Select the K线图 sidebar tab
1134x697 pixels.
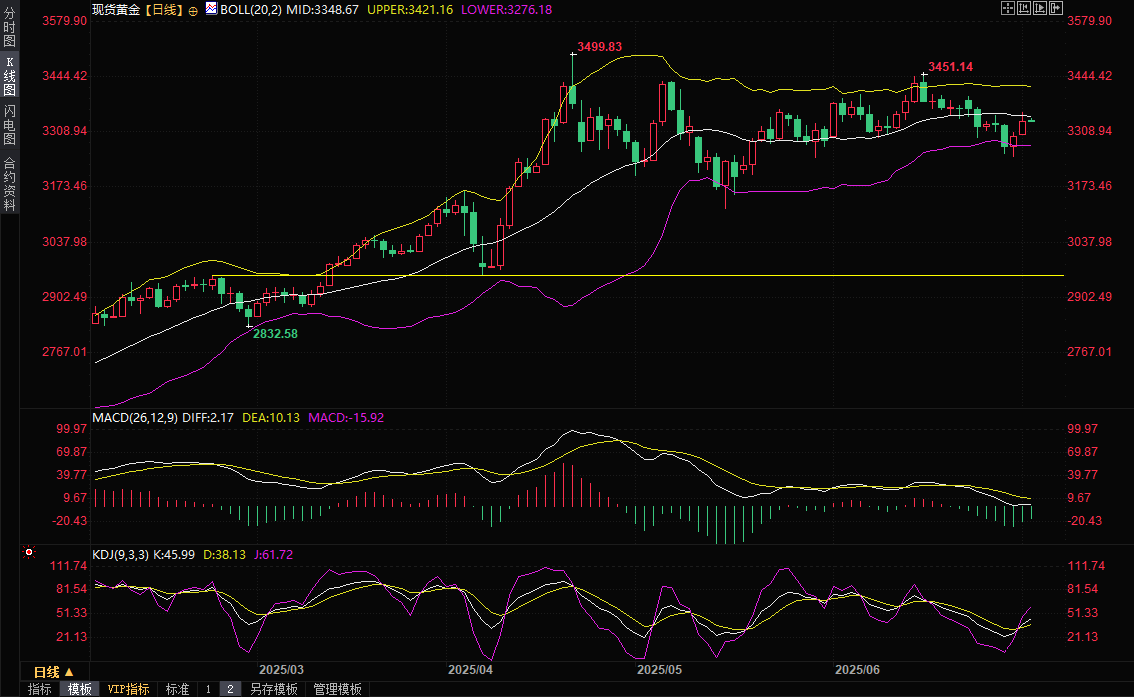click(x=9, y=76)
